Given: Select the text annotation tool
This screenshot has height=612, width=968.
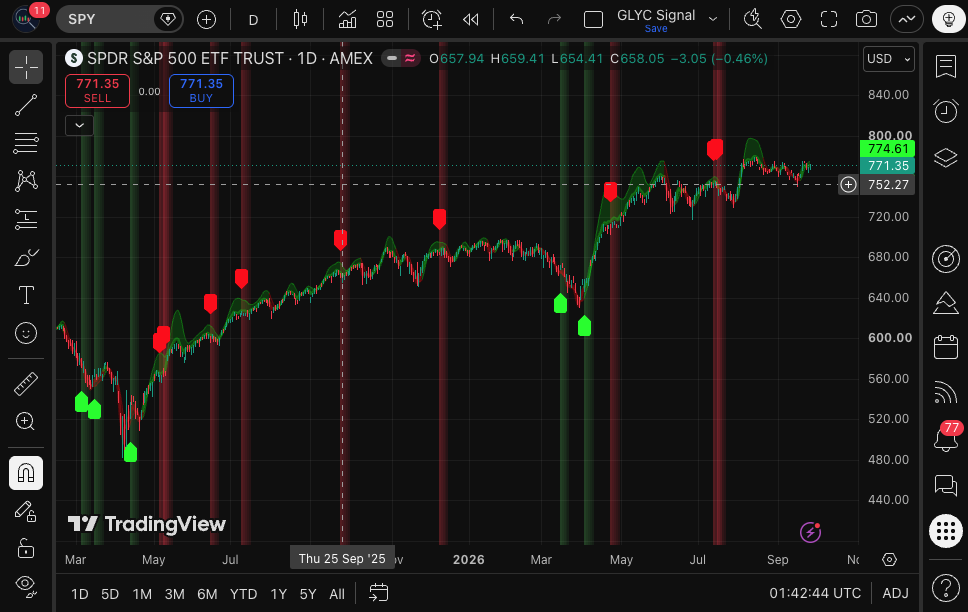Looking at the screenshot, I should (26, 295).
